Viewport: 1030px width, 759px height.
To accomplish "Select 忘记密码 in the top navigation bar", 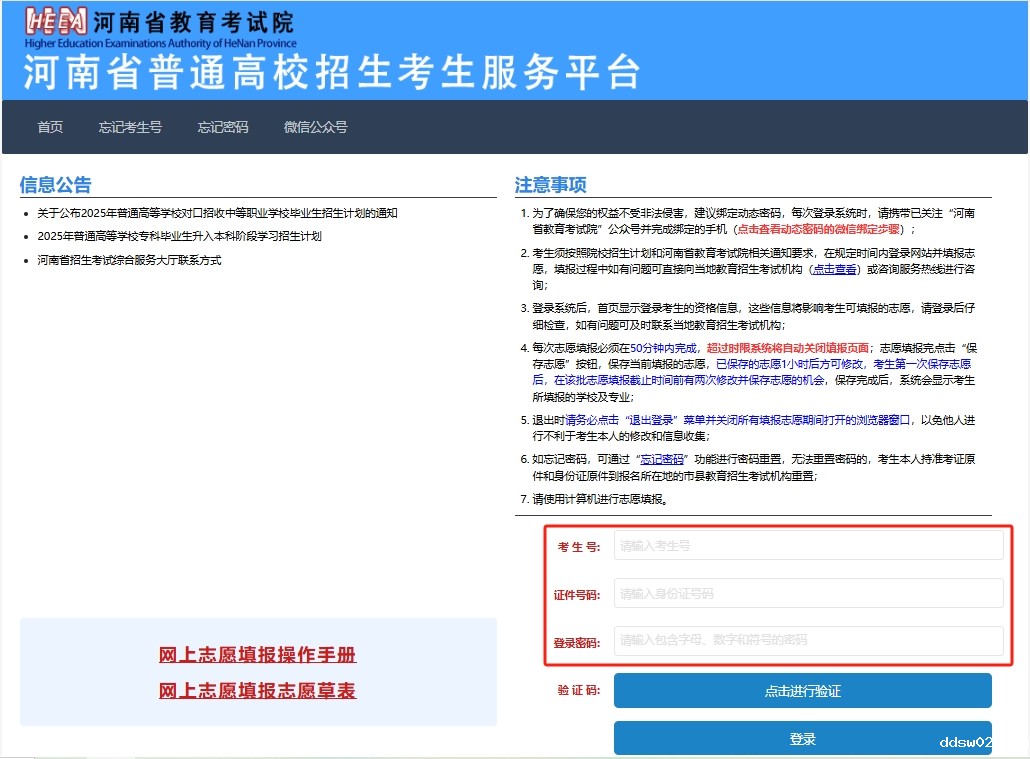I will point(222,127).
